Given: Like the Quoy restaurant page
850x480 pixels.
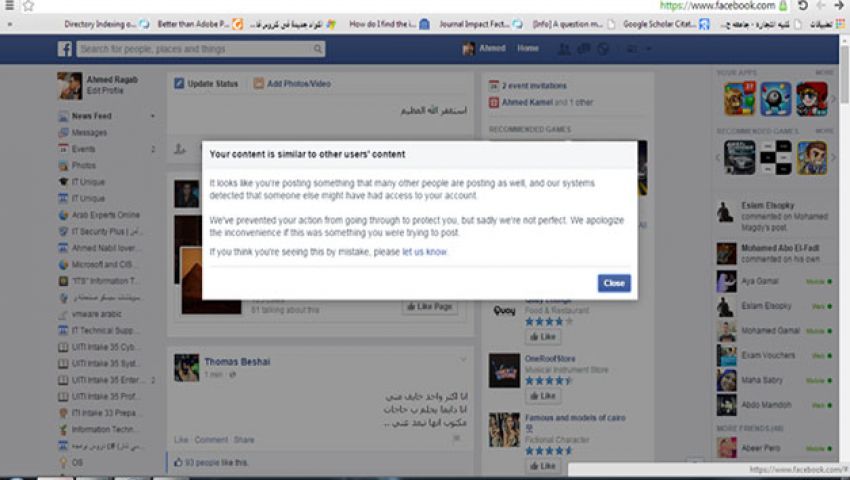Looking at the screenshot, I should 543,337.
